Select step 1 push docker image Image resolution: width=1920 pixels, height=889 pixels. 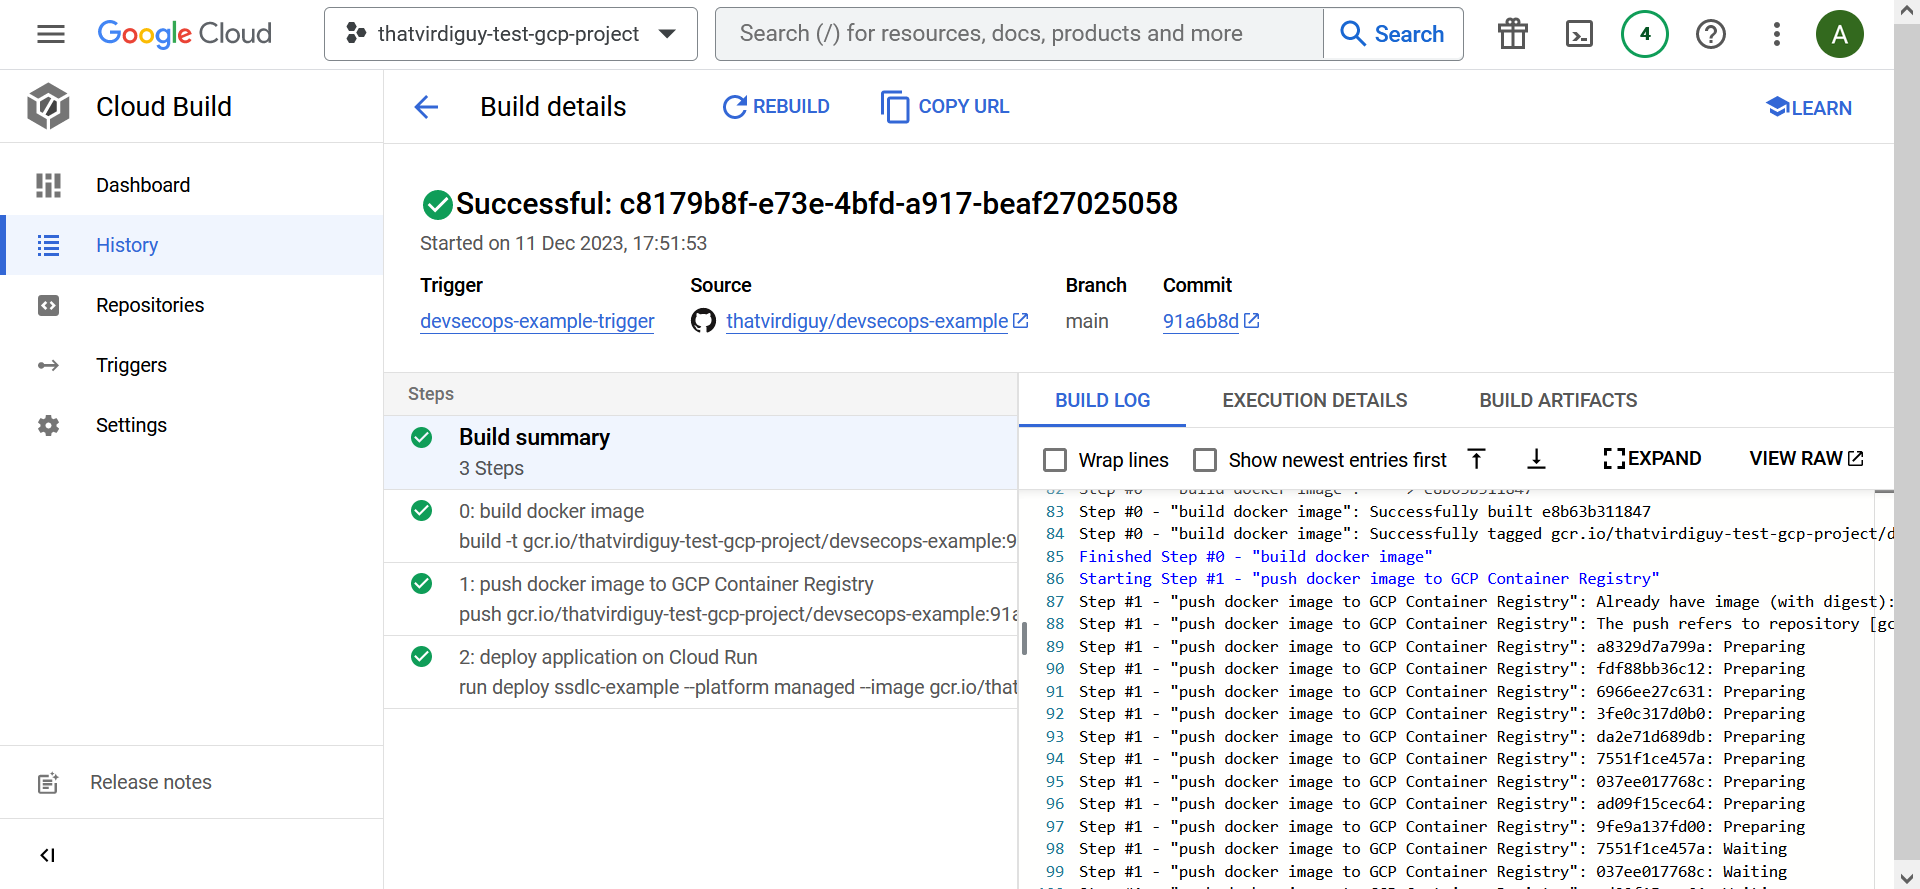[x=701, y=599]
